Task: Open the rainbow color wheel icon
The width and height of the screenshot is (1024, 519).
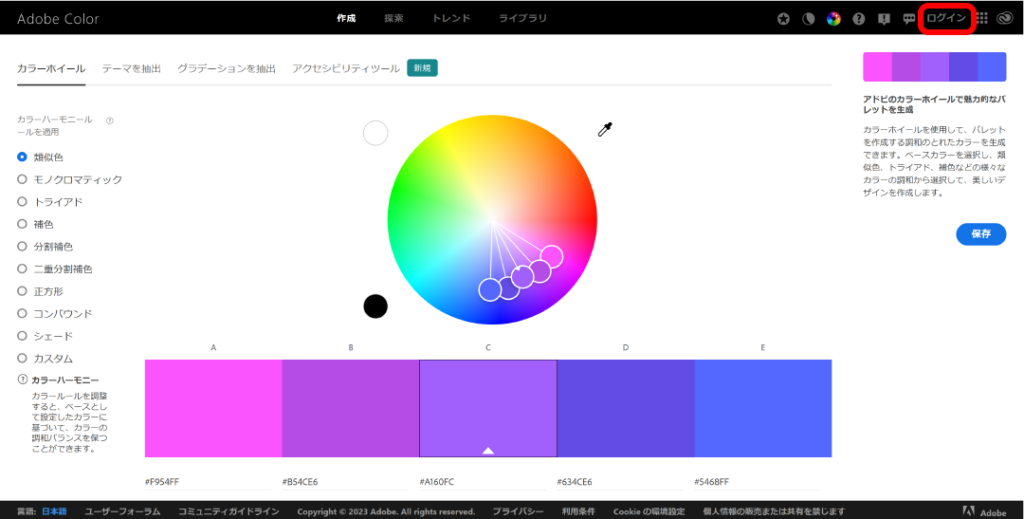Action: tap(833, 19)
